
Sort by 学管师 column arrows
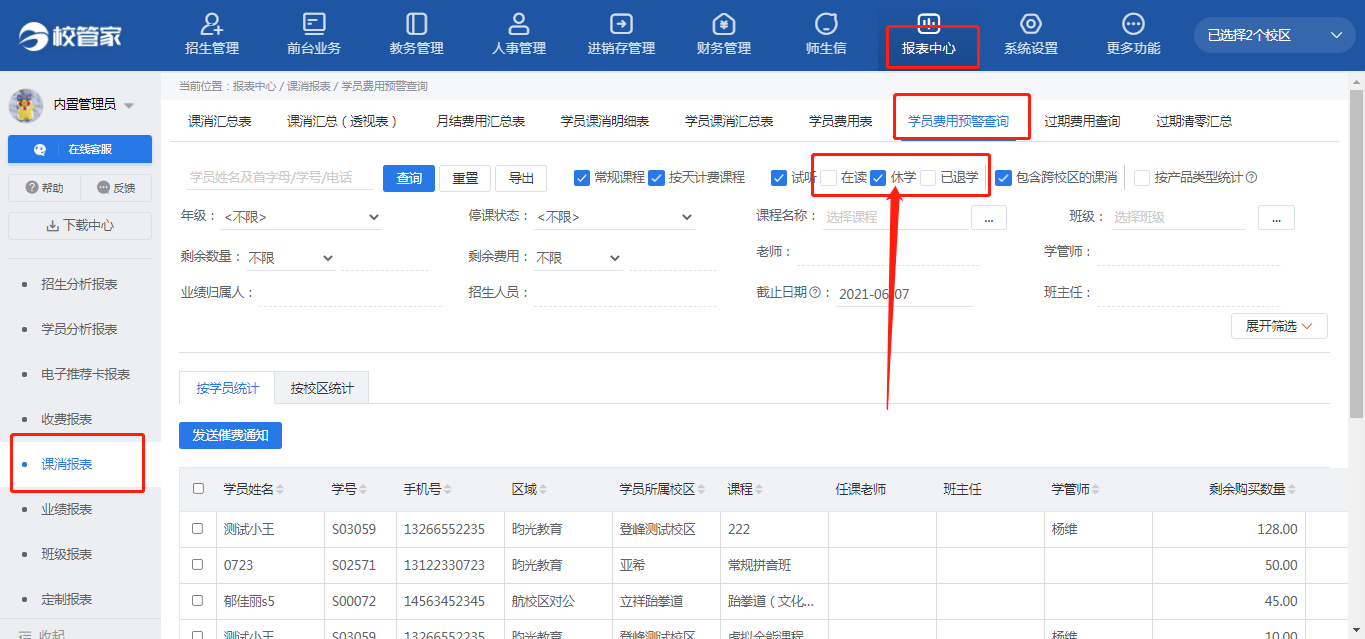click(1096, 490)
